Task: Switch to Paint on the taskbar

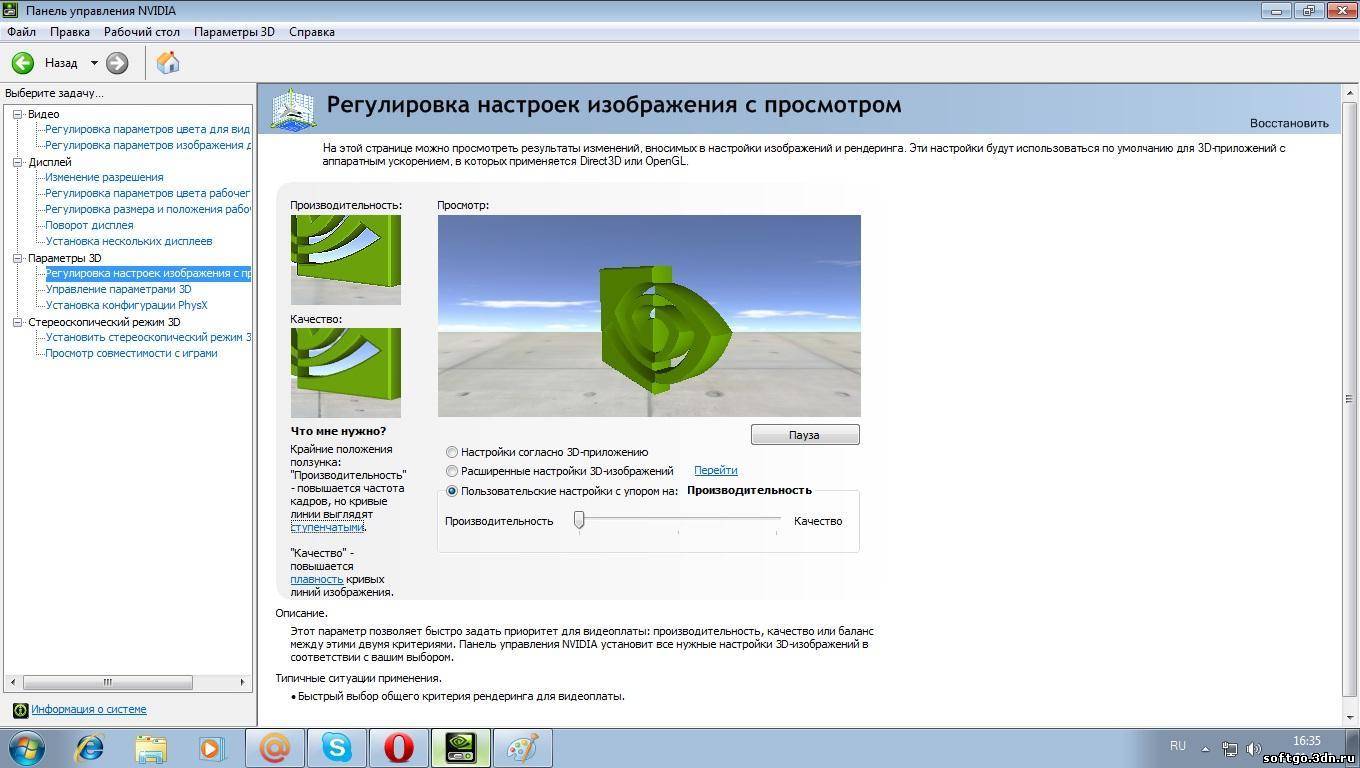Action: coord(522,748)
